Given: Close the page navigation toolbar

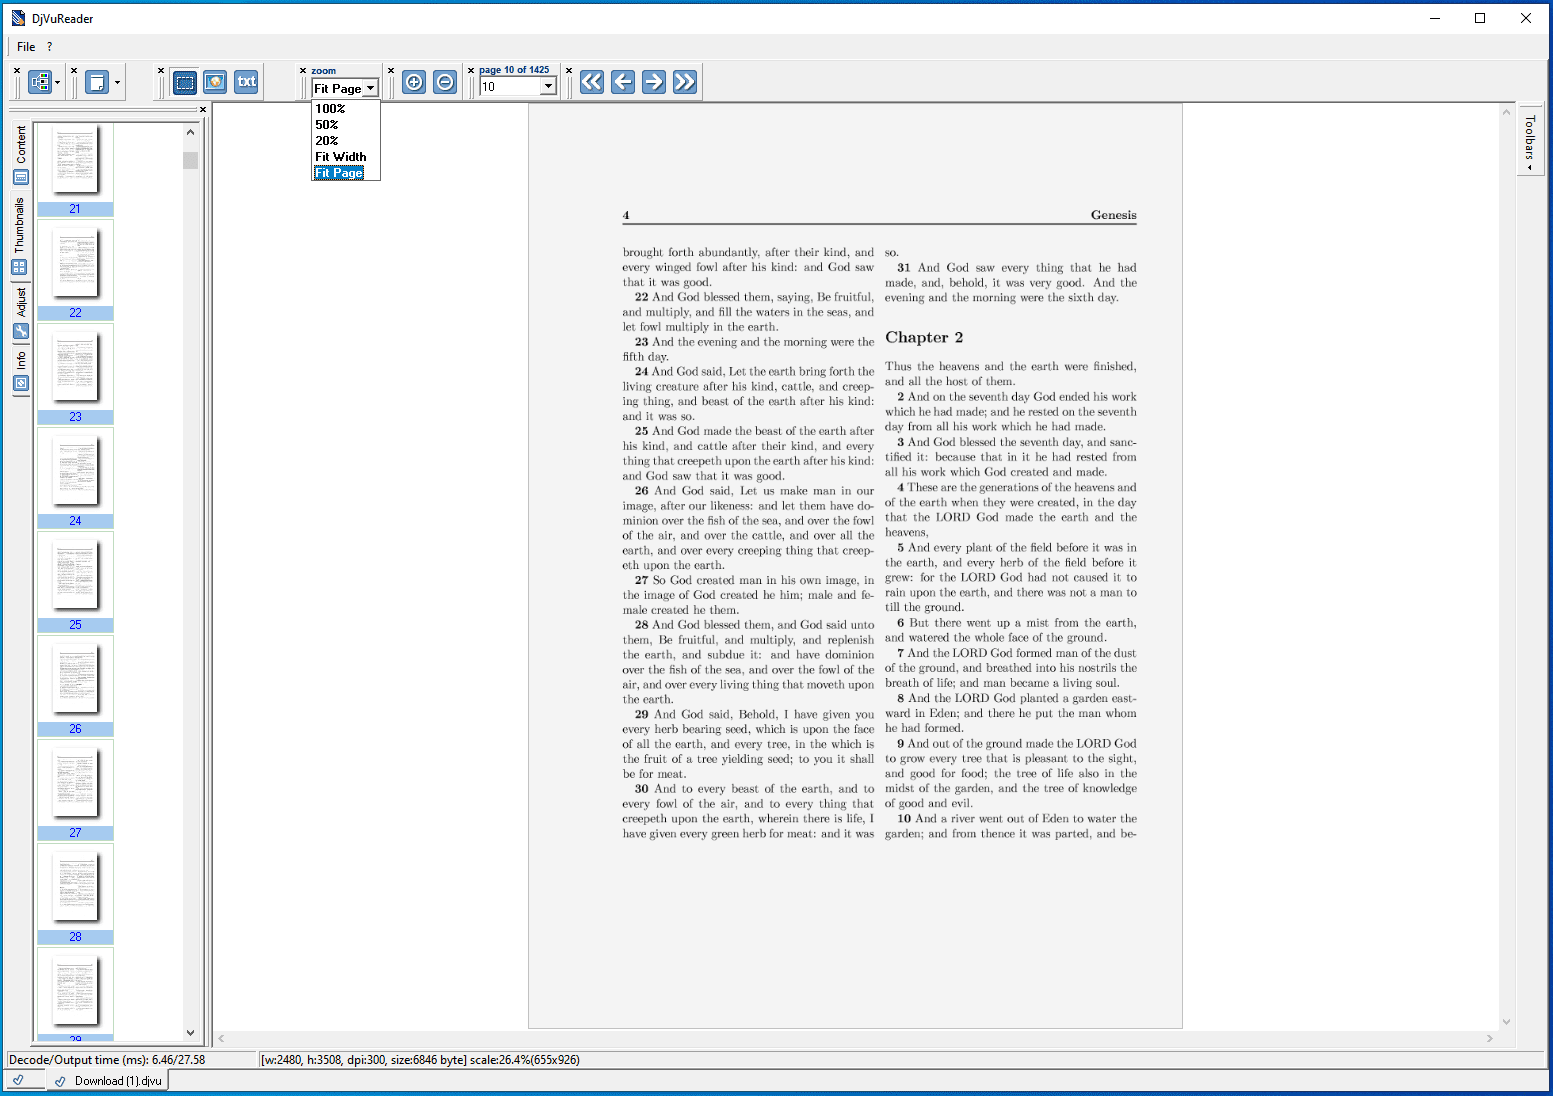Looking at the screenshot, I should 569,70.
